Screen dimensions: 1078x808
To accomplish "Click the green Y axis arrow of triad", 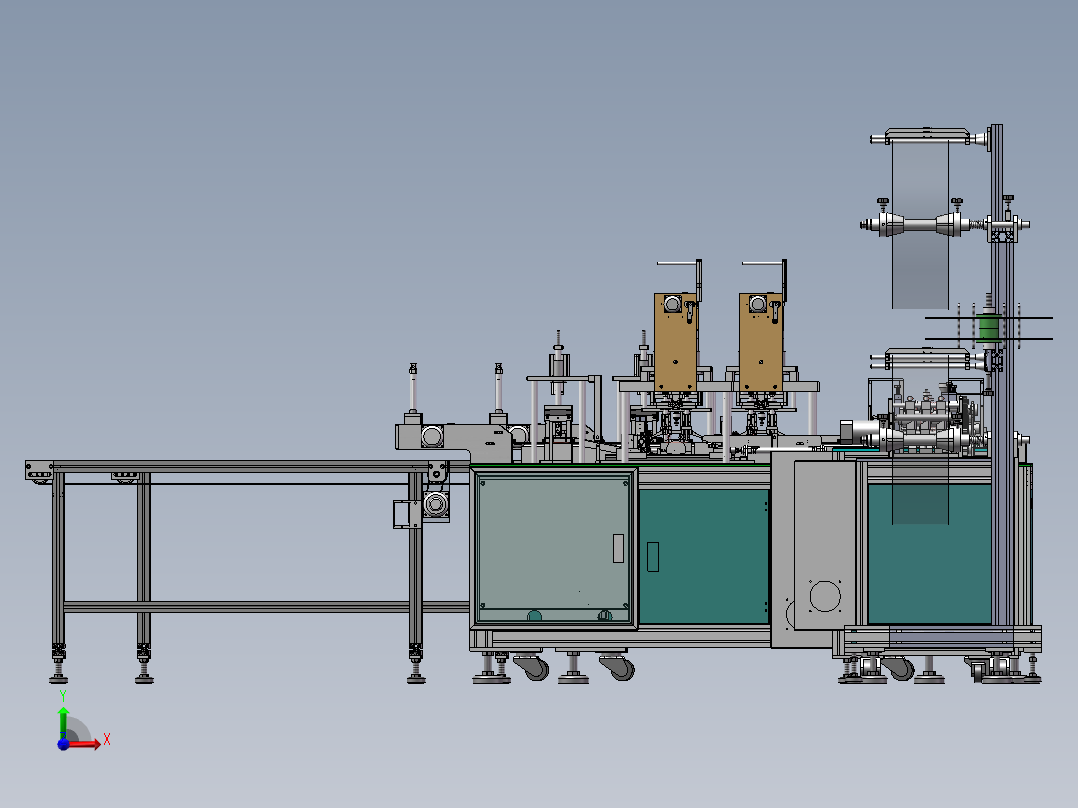I will point(63,723).
